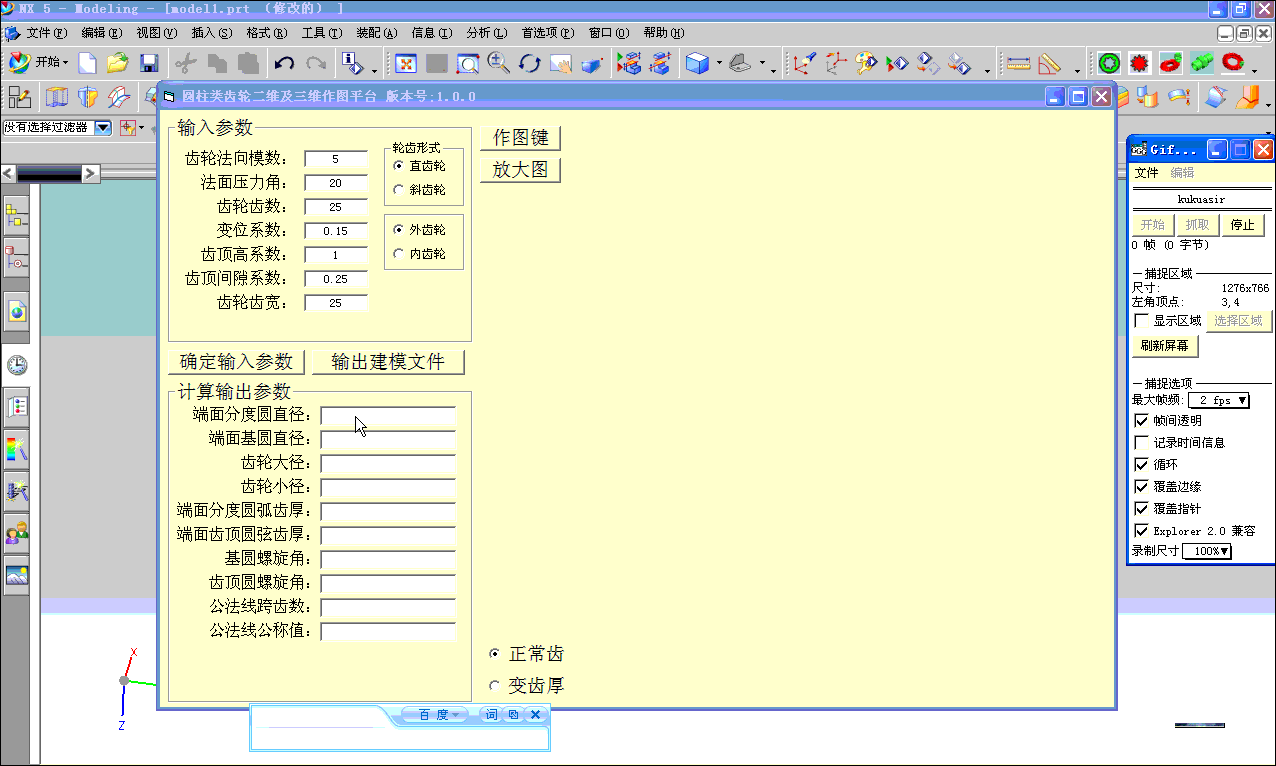
Task: Click the red spur gear icon
Action: [x=1138, y=63]
